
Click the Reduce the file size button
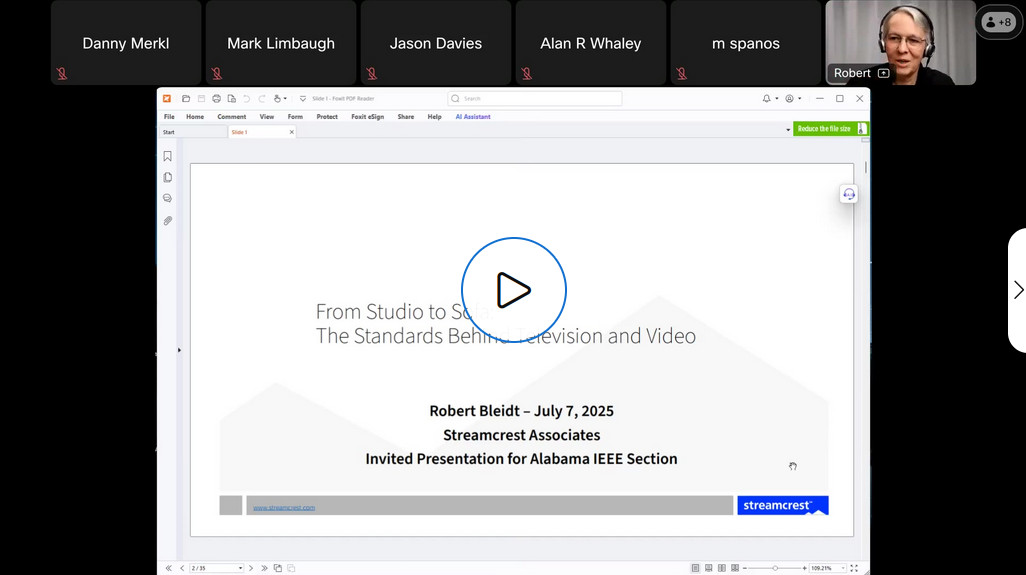click(824, 129)
